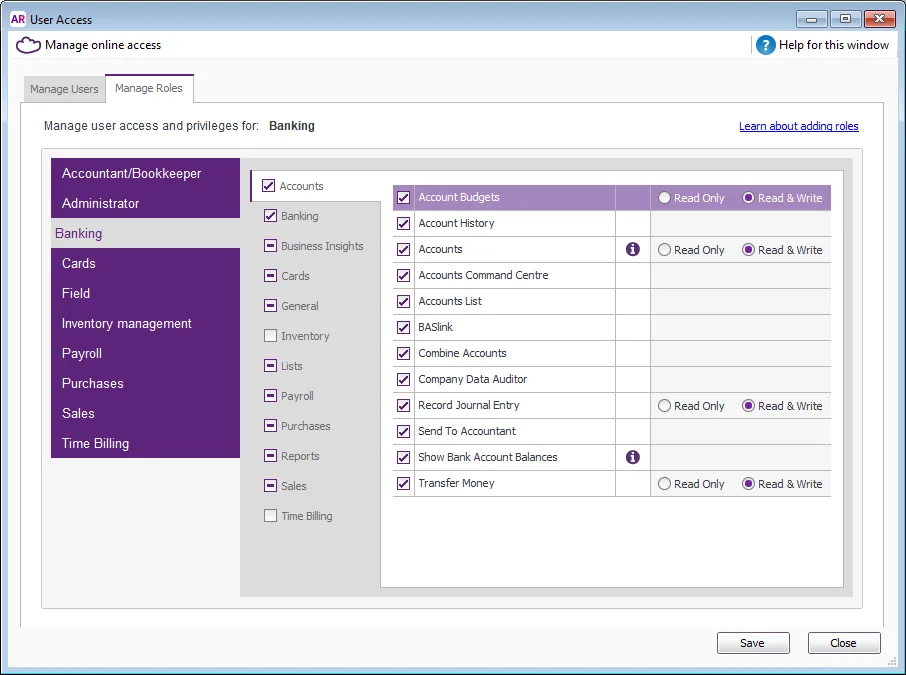Uncheck Account Budgets permission
Viewport: 906px width, 675px height.
pyautogui.click(x=403, y=198)
